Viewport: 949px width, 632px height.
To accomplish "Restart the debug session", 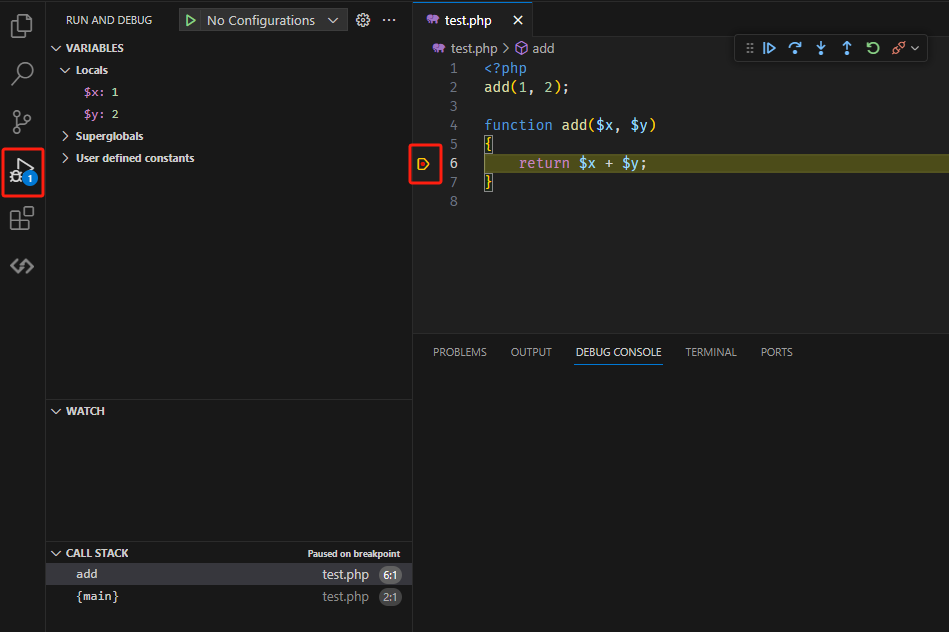I will (873, 48).
